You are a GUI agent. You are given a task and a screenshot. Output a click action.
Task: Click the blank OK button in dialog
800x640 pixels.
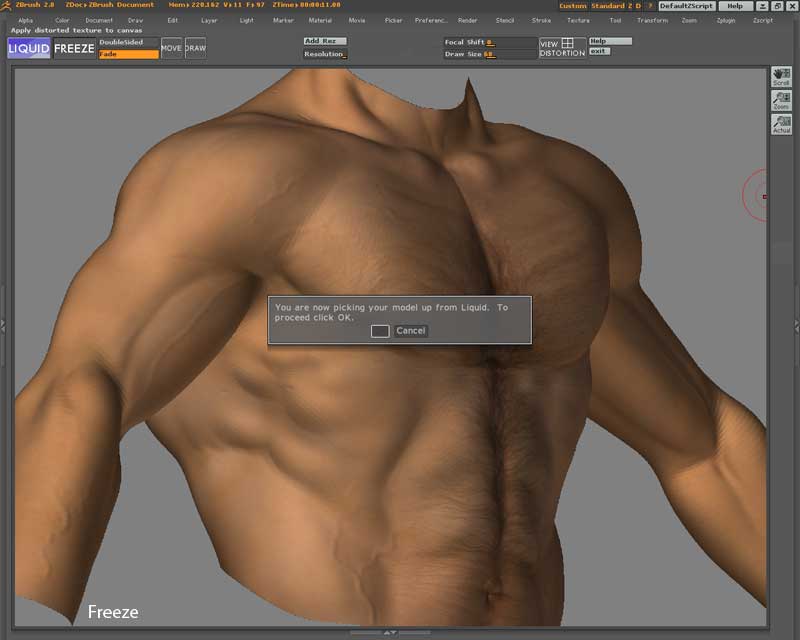tap(380, 331)
